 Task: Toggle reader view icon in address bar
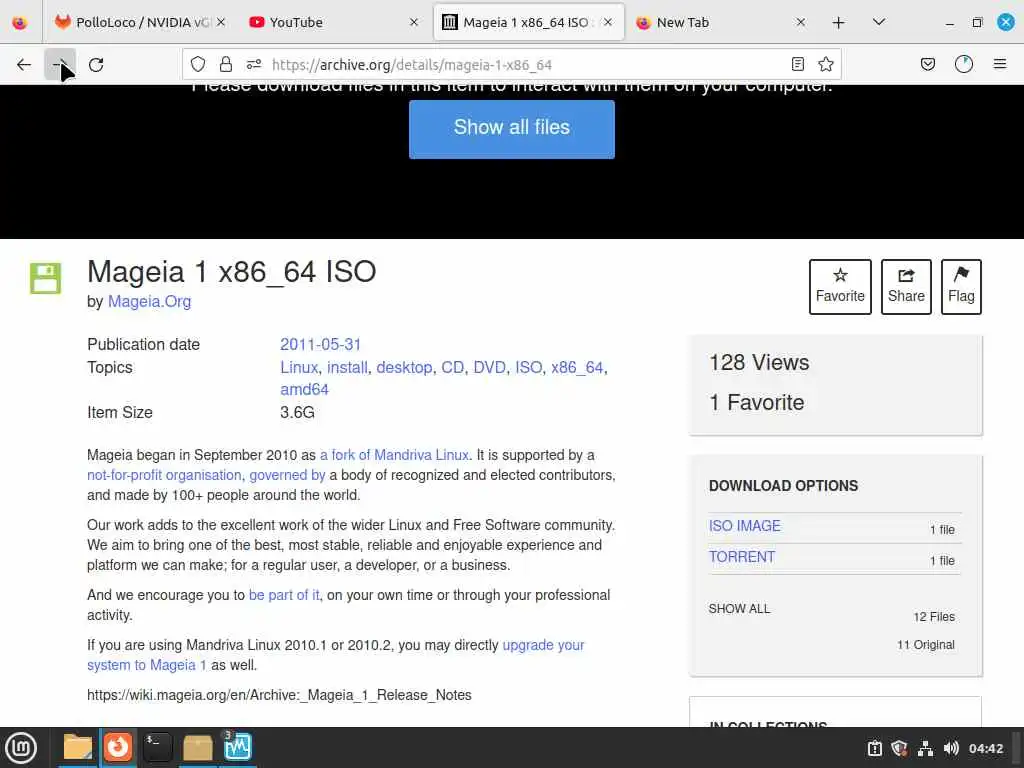(x=797, y=64)
